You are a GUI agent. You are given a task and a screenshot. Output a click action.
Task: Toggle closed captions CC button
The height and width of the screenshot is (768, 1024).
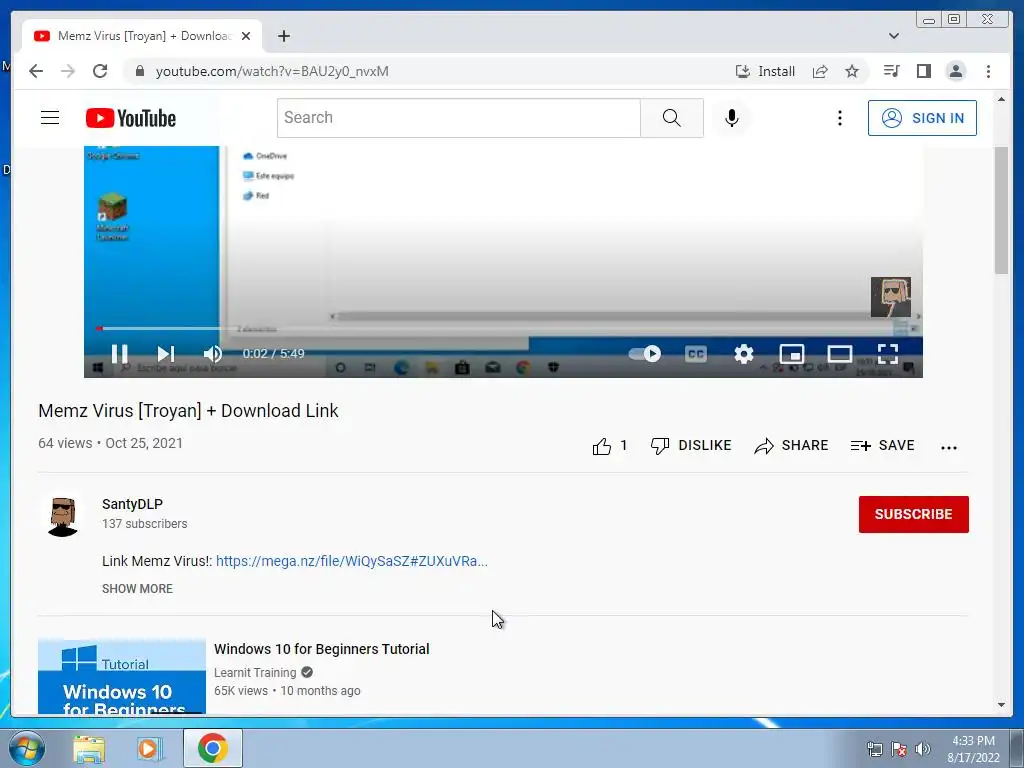(x=696, y=354)
